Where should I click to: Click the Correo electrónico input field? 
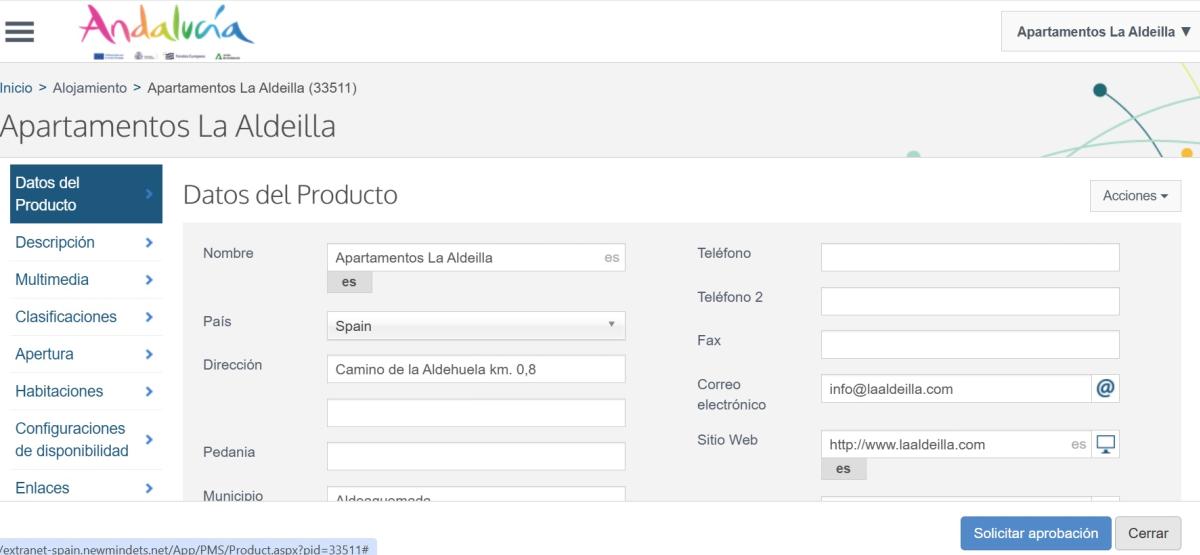956,389
